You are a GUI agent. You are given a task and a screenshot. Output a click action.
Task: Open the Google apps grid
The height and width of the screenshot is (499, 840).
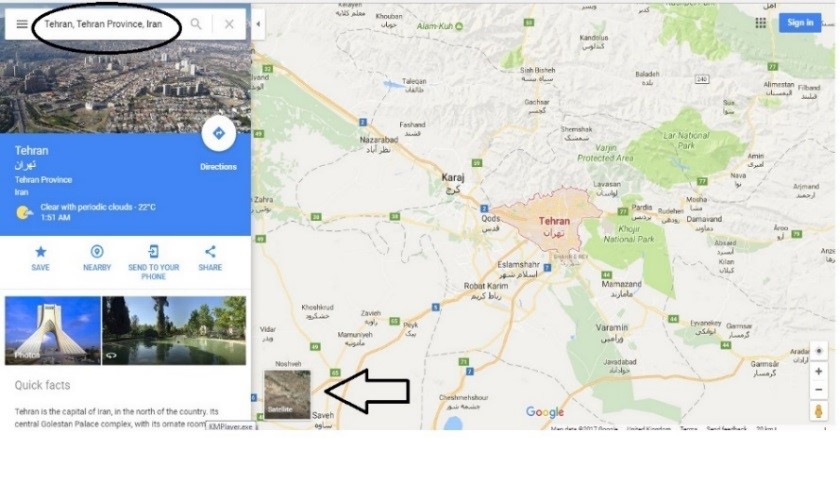[x=760, y=23]
